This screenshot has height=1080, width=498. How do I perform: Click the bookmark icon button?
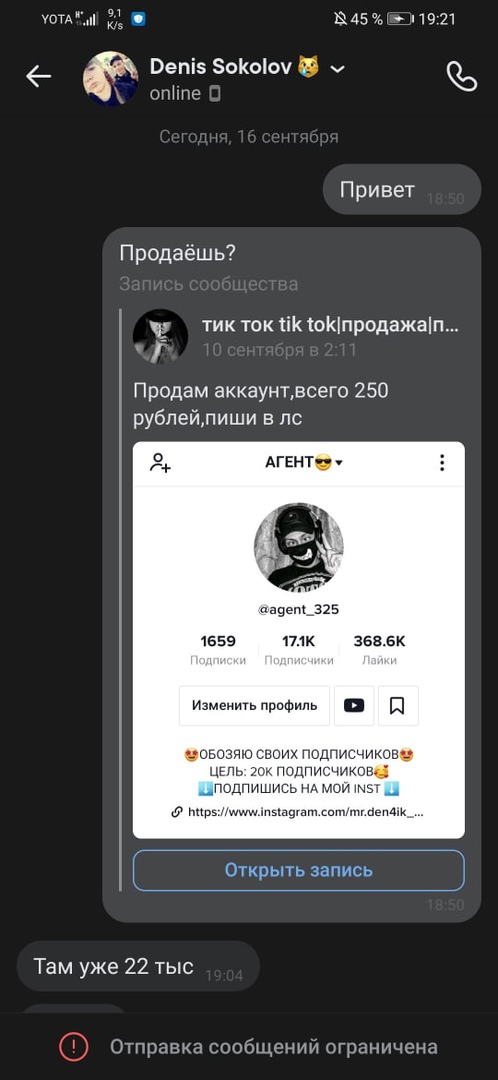397,705
